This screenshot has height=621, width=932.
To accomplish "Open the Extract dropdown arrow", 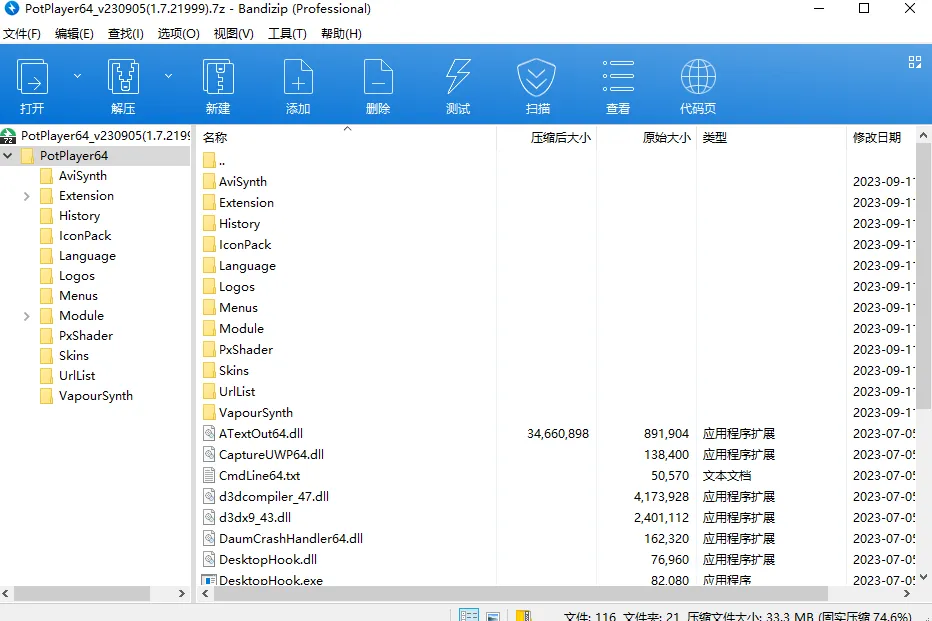I will point(166,74).
